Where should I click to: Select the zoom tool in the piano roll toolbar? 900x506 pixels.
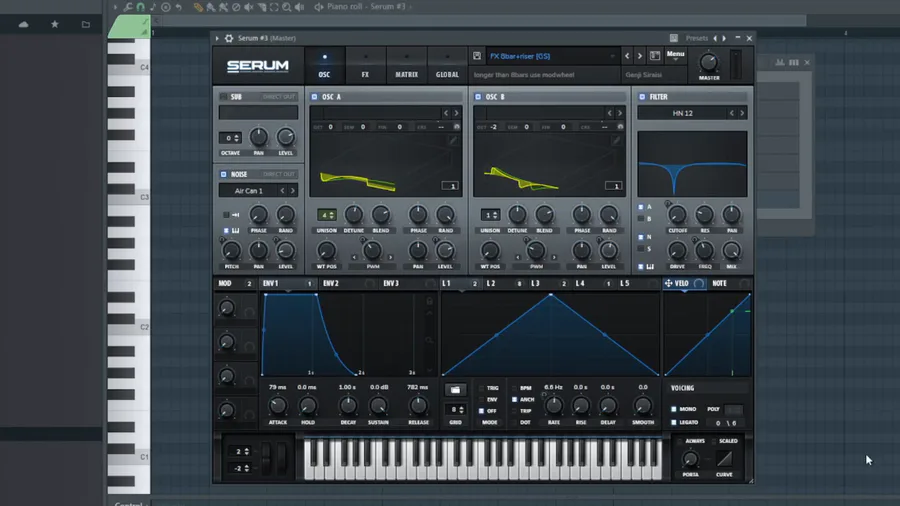point(286,7)
